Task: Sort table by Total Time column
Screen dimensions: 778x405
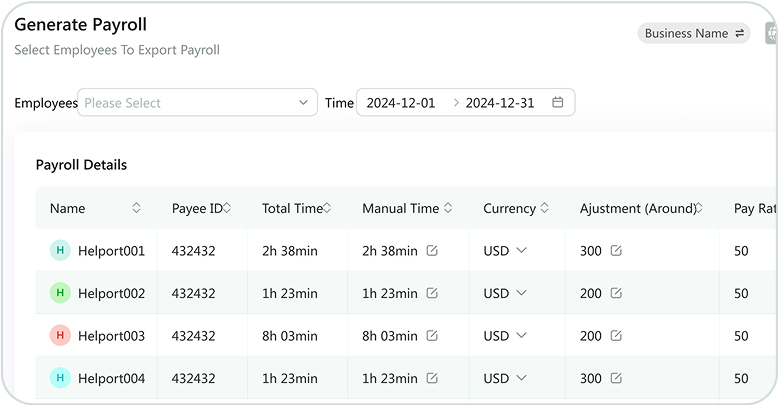Action: pos(328,208)
